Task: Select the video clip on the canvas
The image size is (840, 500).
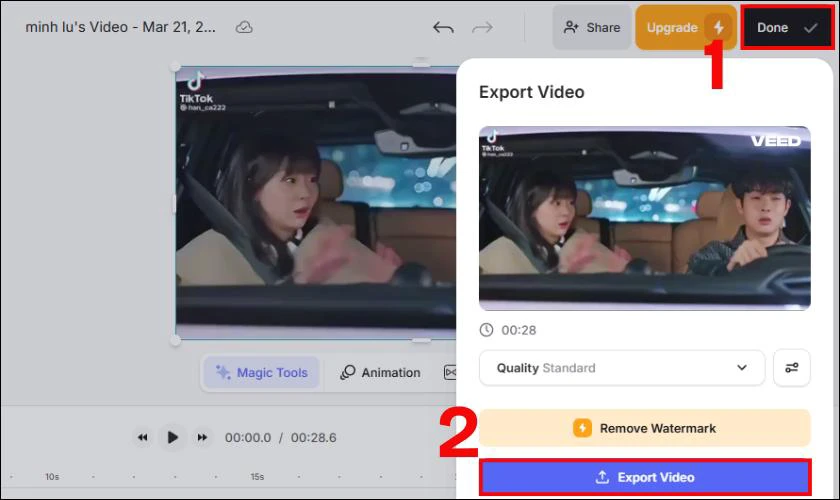Action: click(316, 203)
